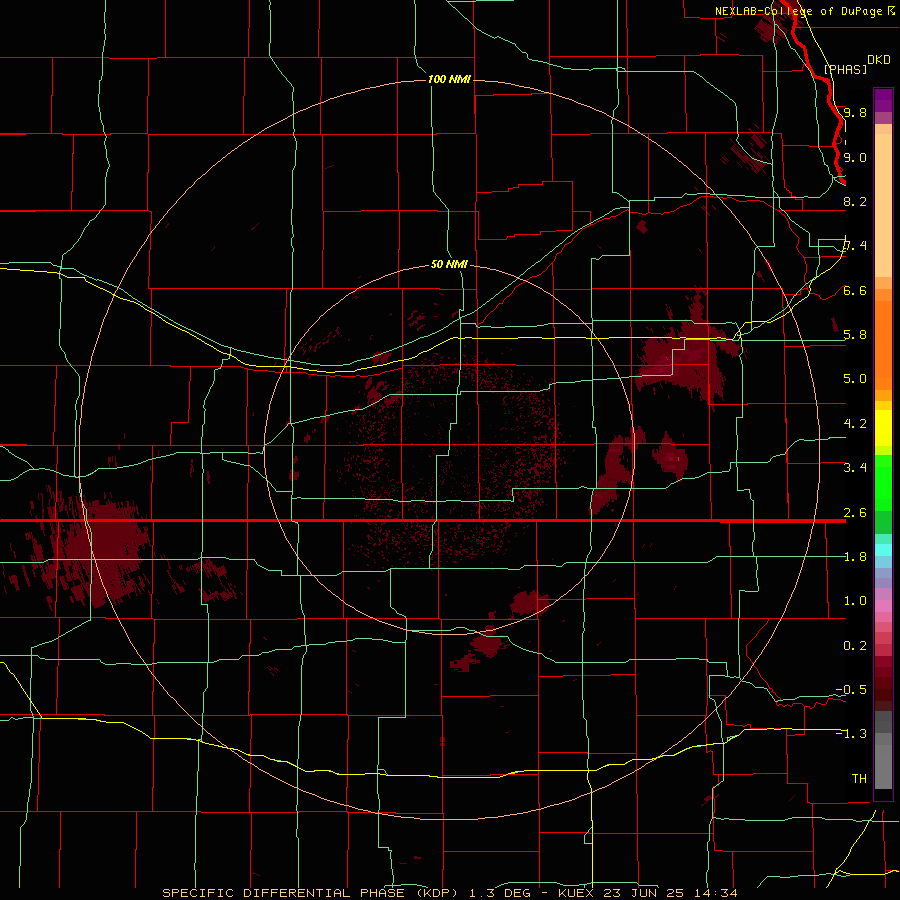Pick the gray band at the color scale bottom

(x=883, y=751)
